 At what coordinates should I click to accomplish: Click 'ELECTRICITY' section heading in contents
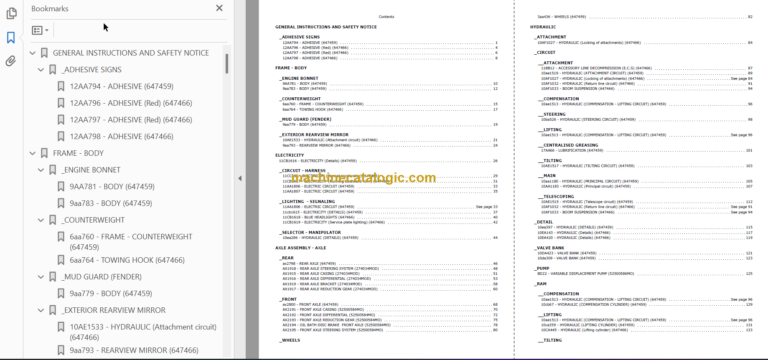pos(289,155)
